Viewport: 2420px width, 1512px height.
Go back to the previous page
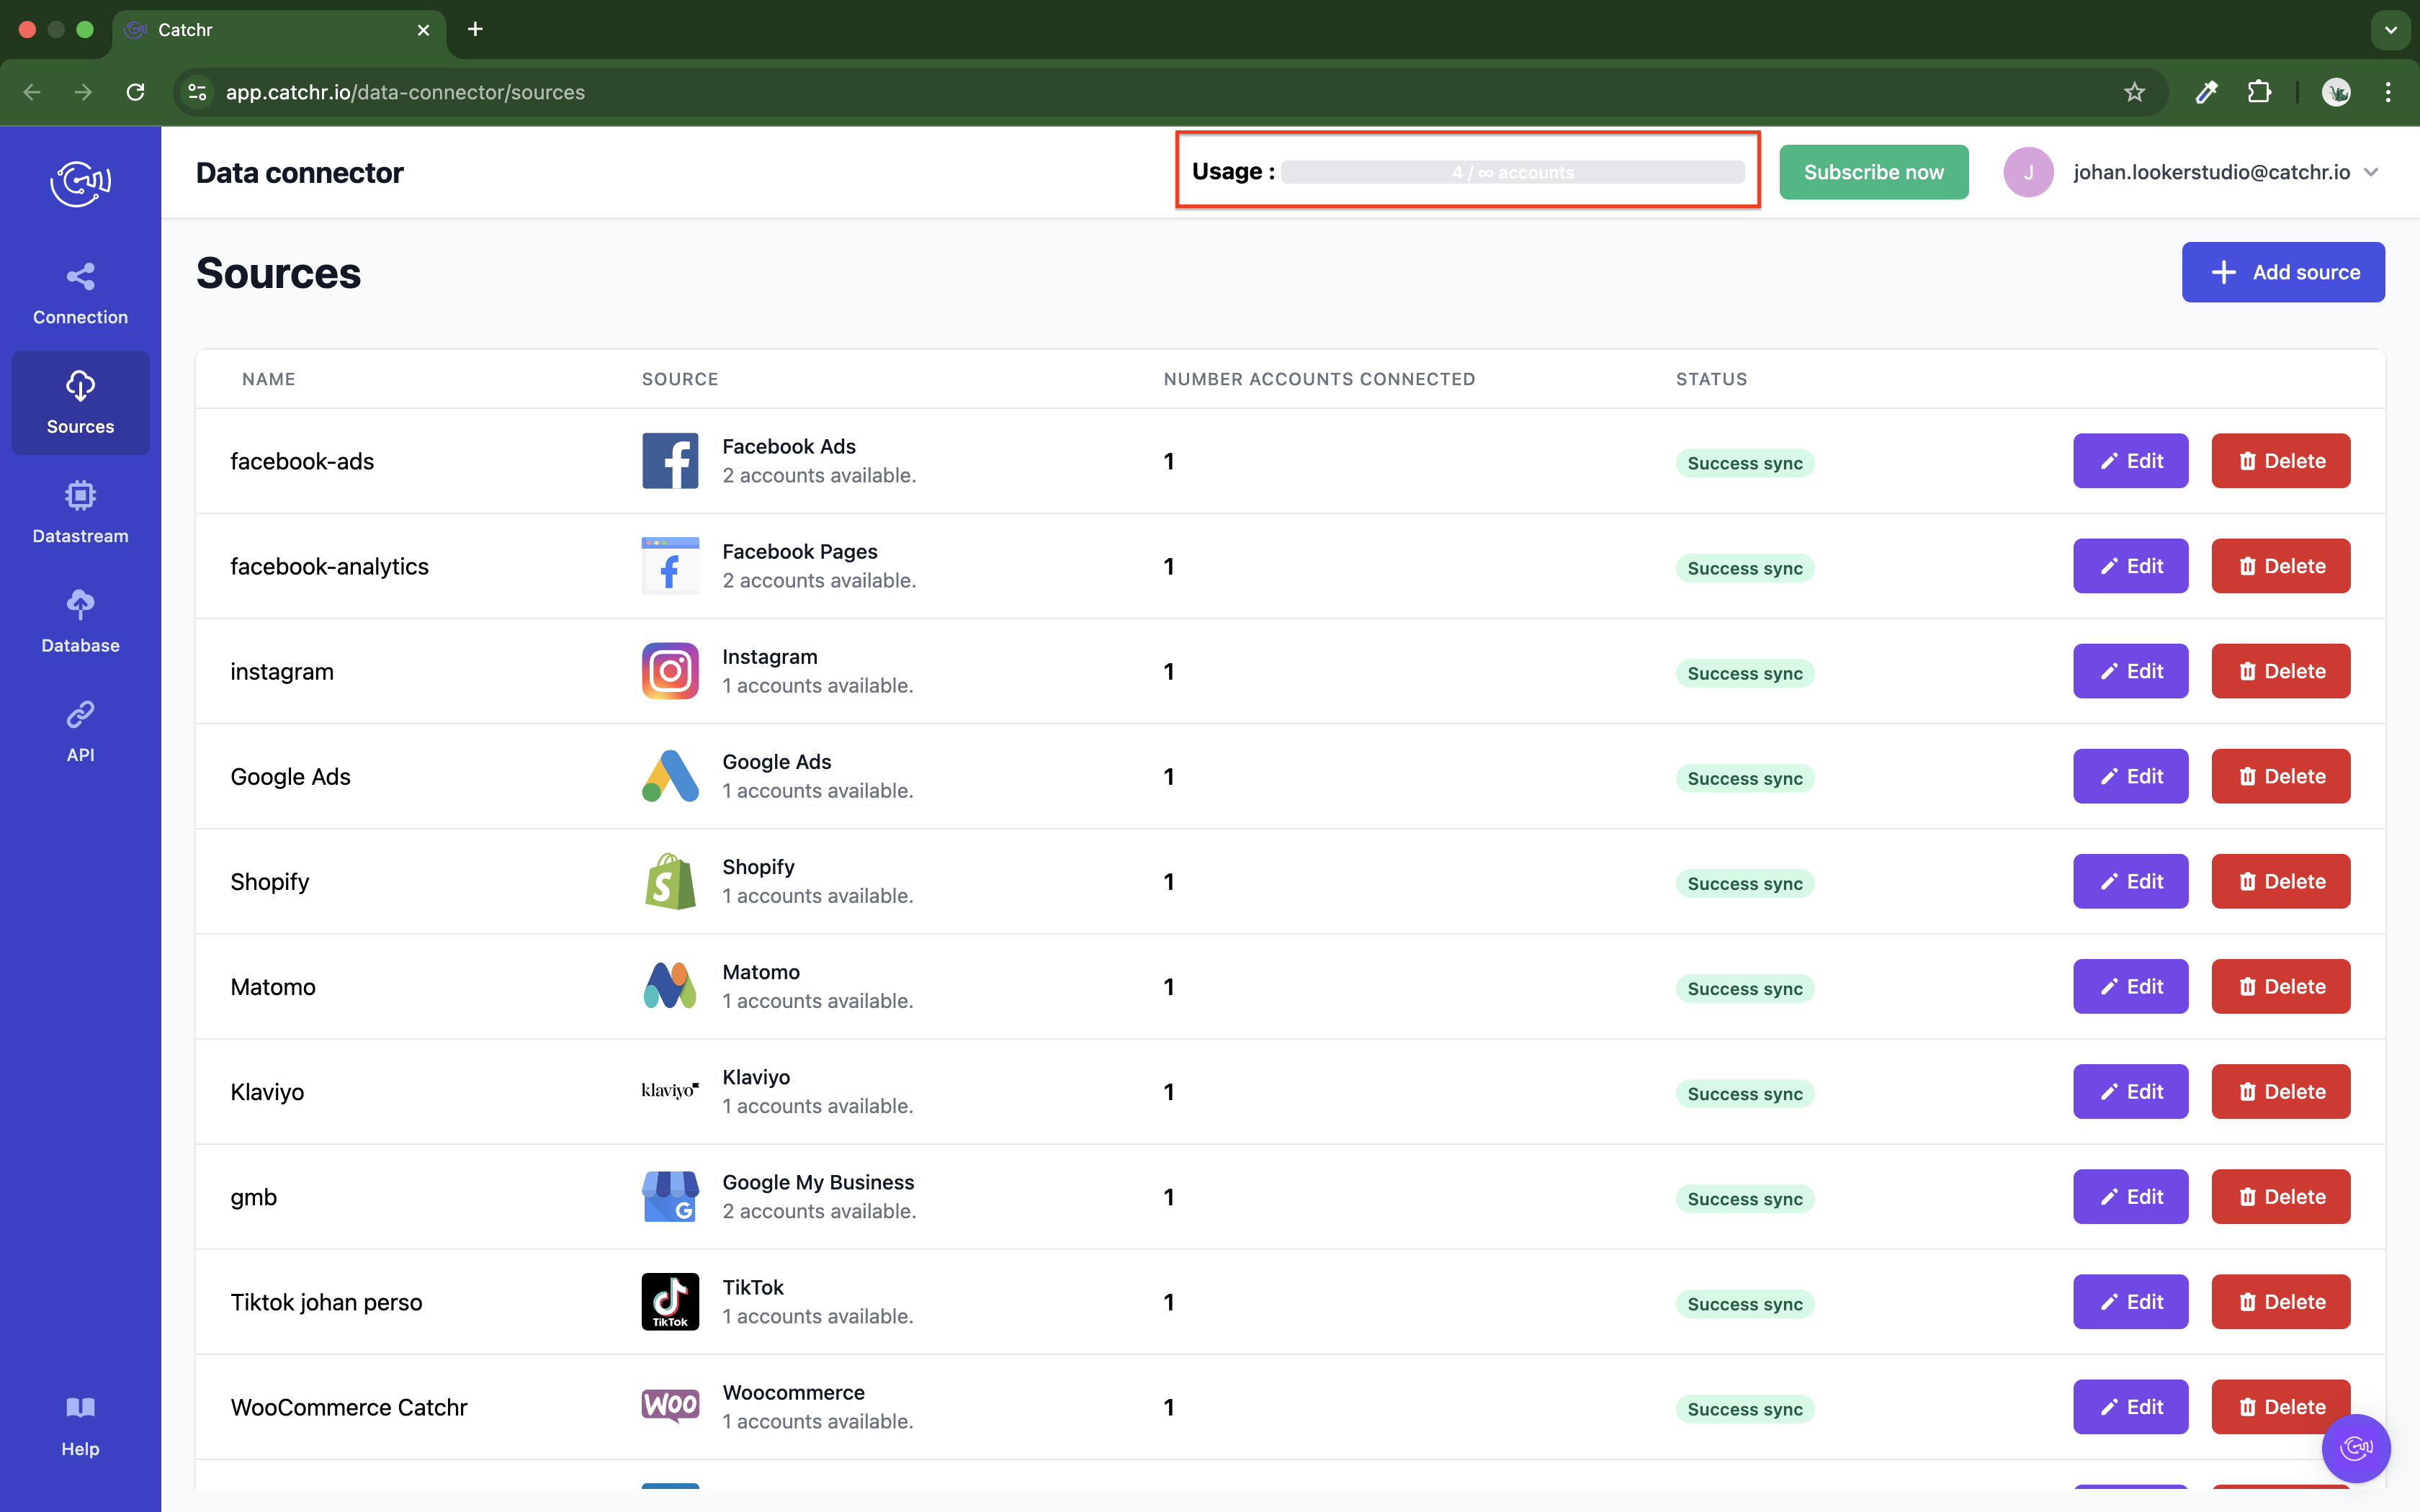(x=32, y=92)
